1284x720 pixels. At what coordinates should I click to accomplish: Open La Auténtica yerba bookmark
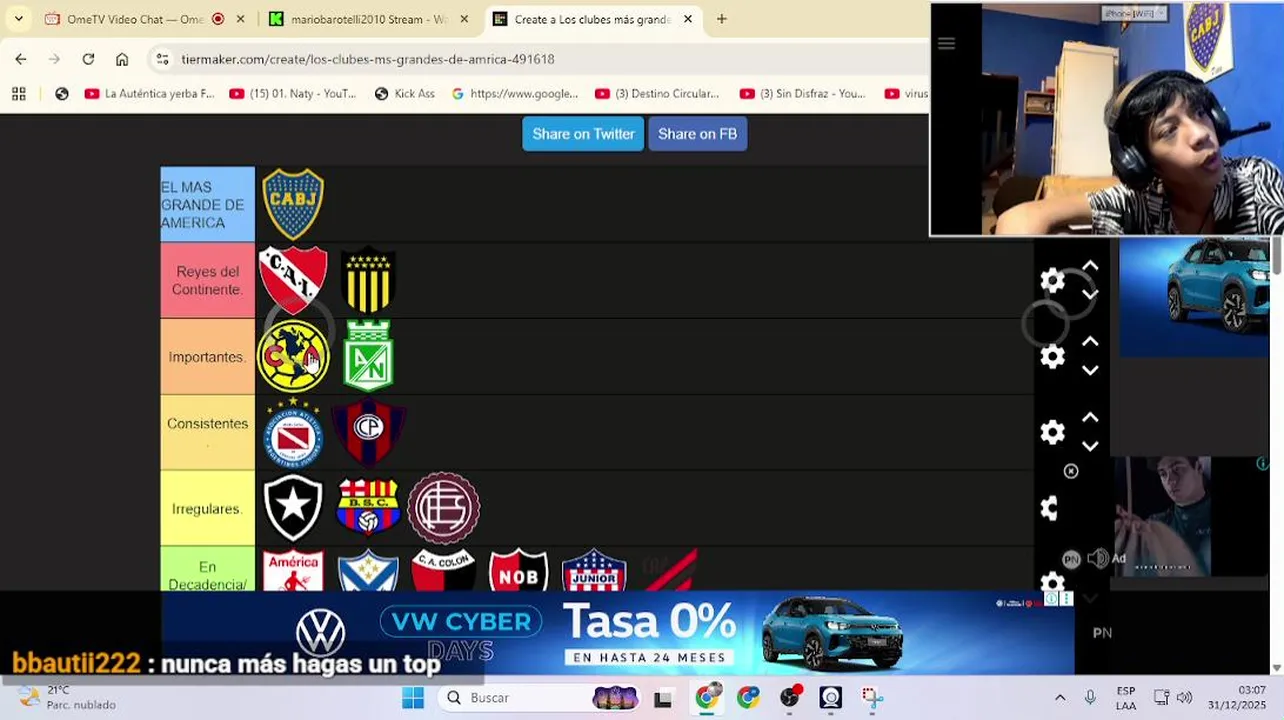(x=150, y=93)
